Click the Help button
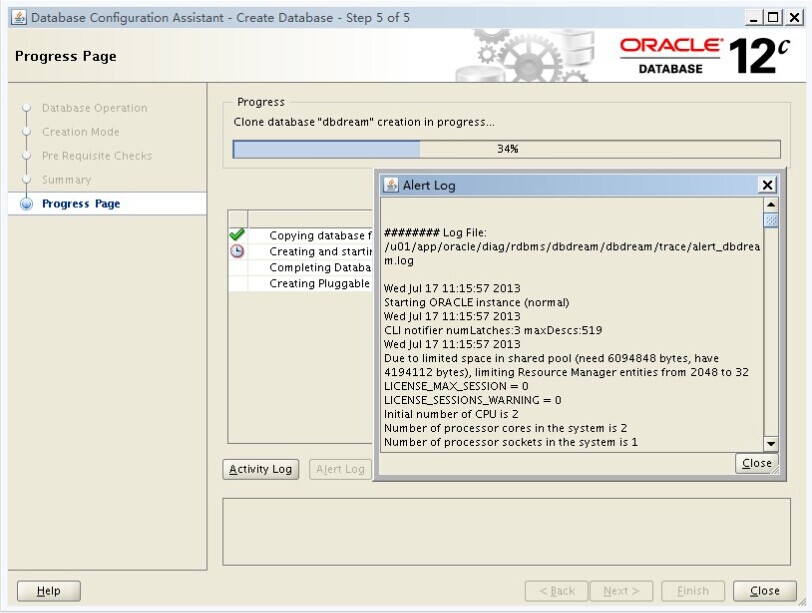The image size is (812, 613). point(49,591)
